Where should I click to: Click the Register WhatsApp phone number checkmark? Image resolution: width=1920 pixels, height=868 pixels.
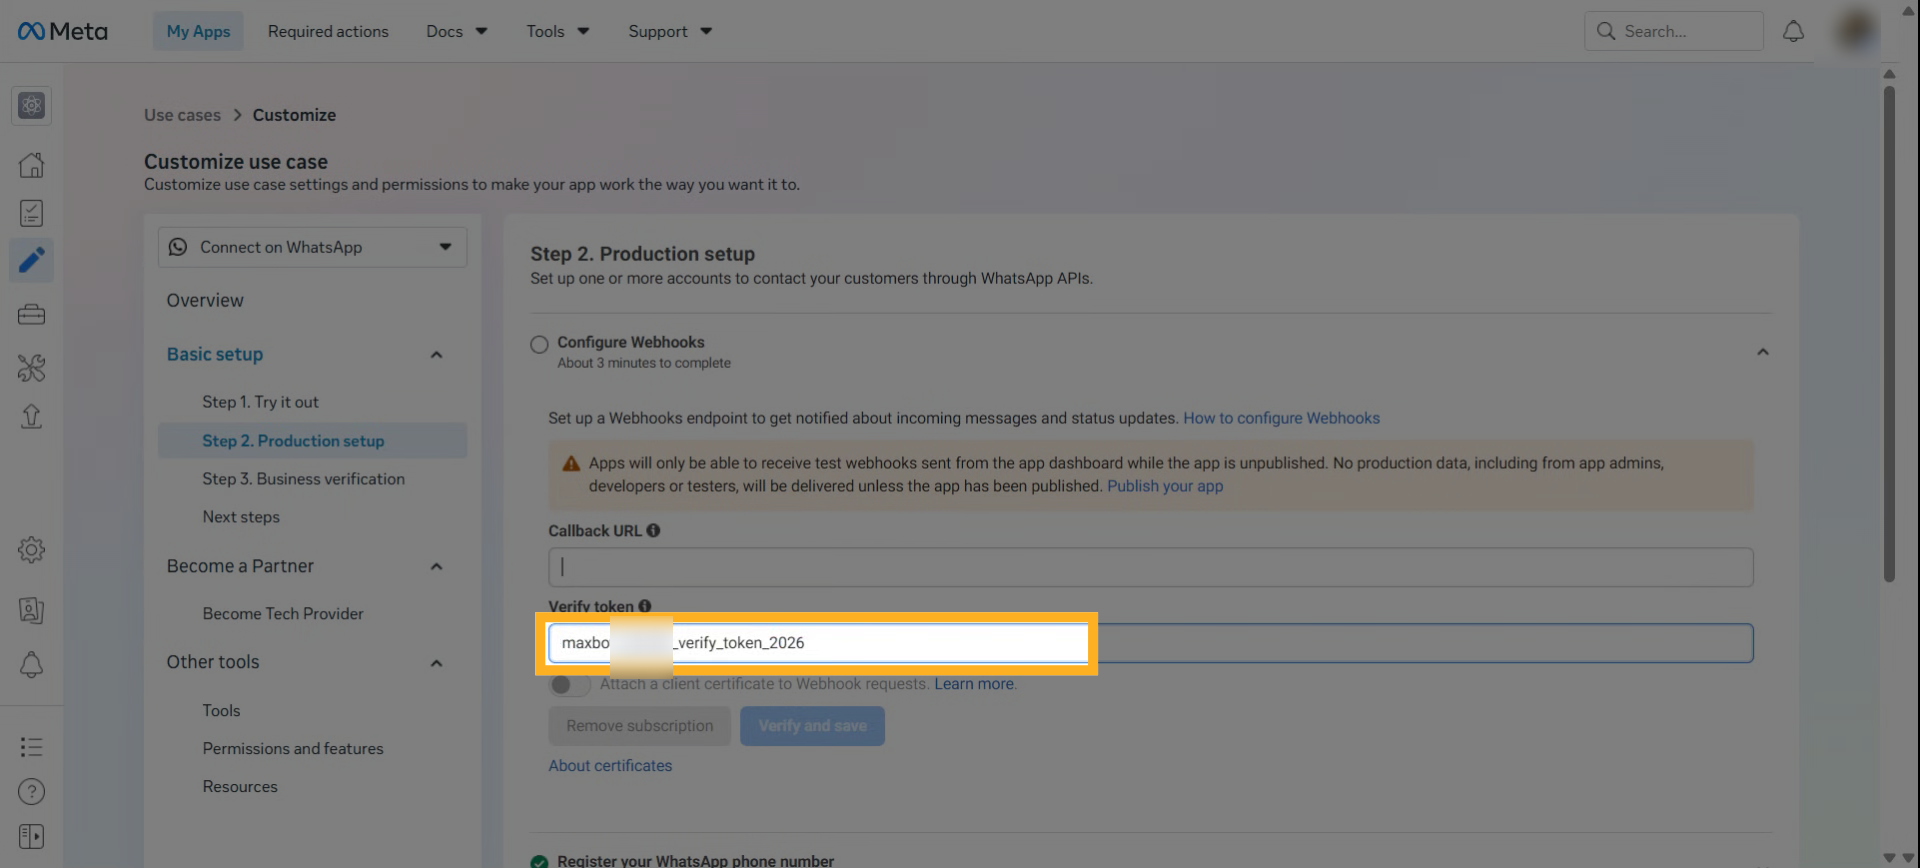539,861
